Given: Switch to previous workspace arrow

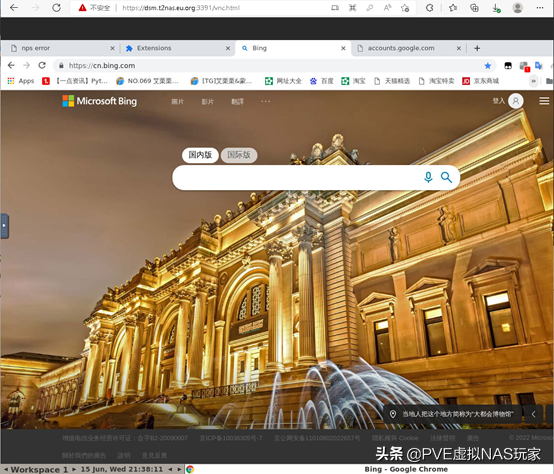Looking at the screenshot, I should coord(6,469).
